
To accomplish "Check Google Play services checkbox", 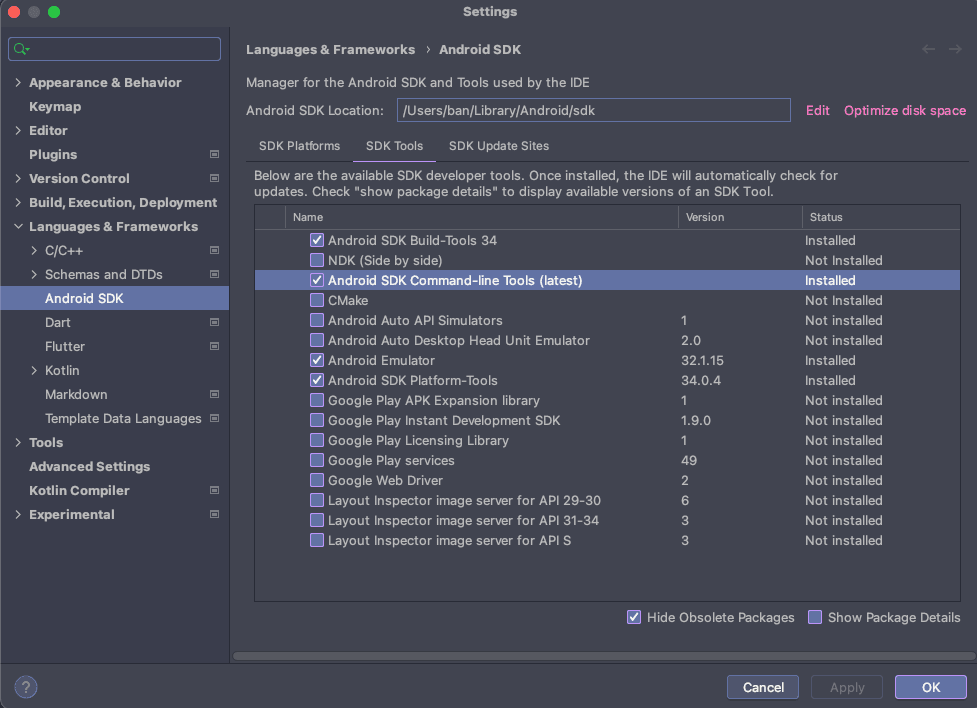I will point(317,460).
